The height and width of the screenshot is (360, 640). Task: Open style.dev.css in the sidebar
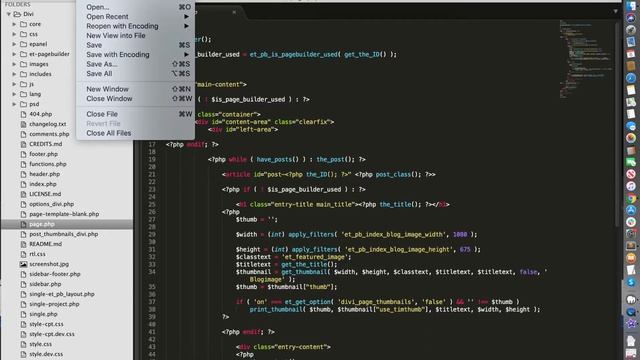pyautogui.click(x=46, y=354)
